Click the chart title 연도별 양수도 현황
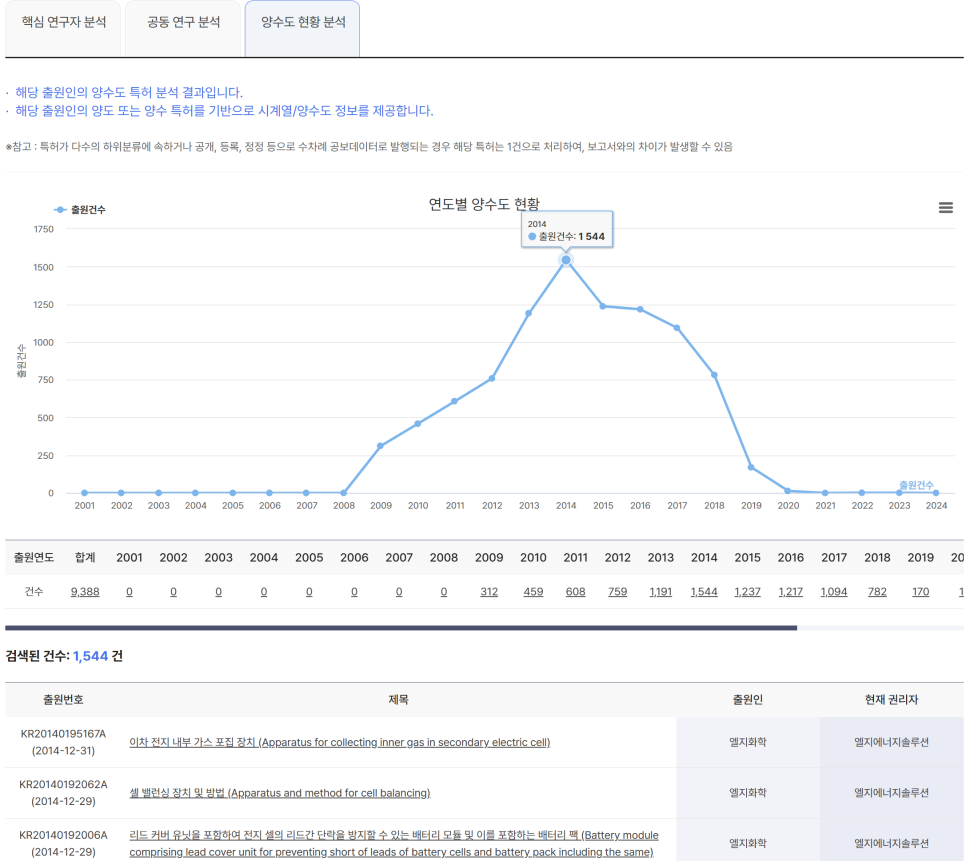The width and height of the screenshot is (966, 861). 484,204
